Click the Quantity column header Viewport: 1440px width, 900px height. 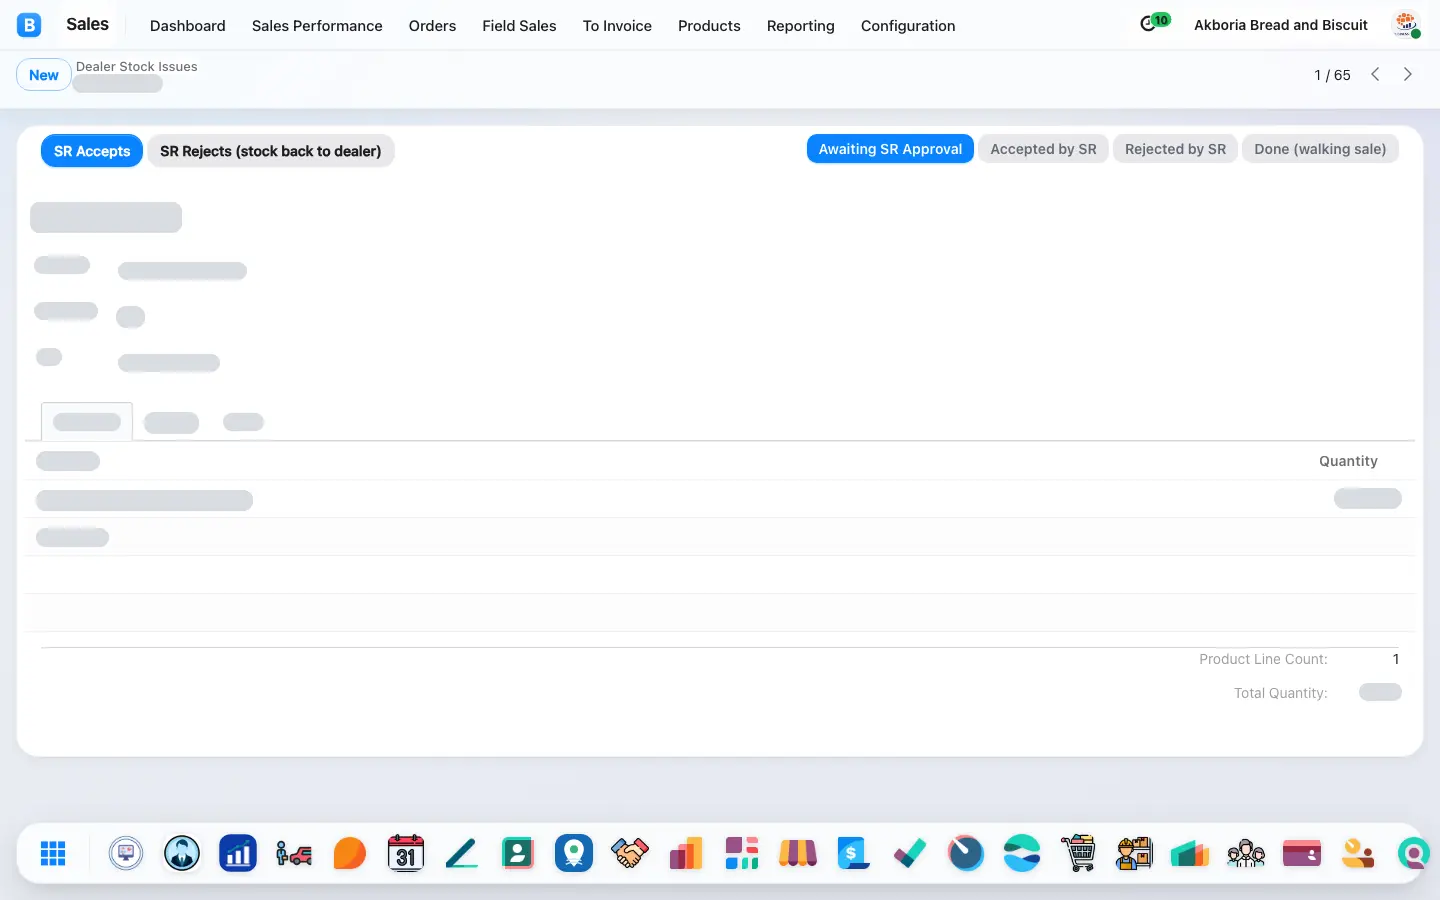1348,461
